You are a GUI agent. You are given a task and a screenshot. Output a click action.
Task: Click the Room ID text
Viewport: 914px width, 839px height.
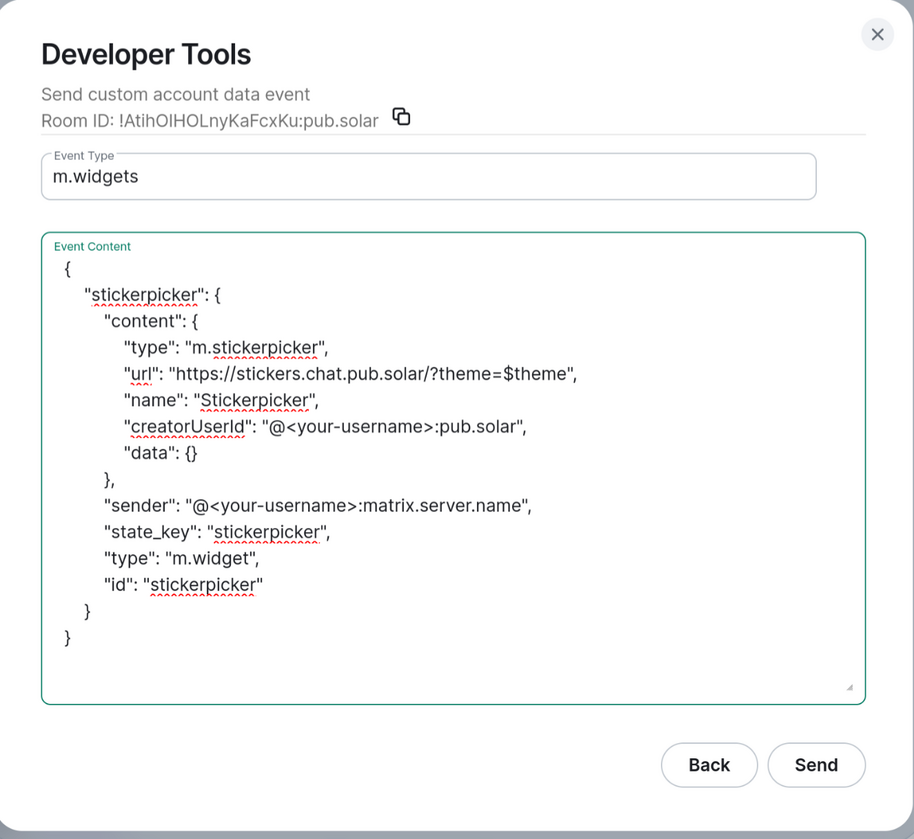pyautogui.click(x=210, y=121)
